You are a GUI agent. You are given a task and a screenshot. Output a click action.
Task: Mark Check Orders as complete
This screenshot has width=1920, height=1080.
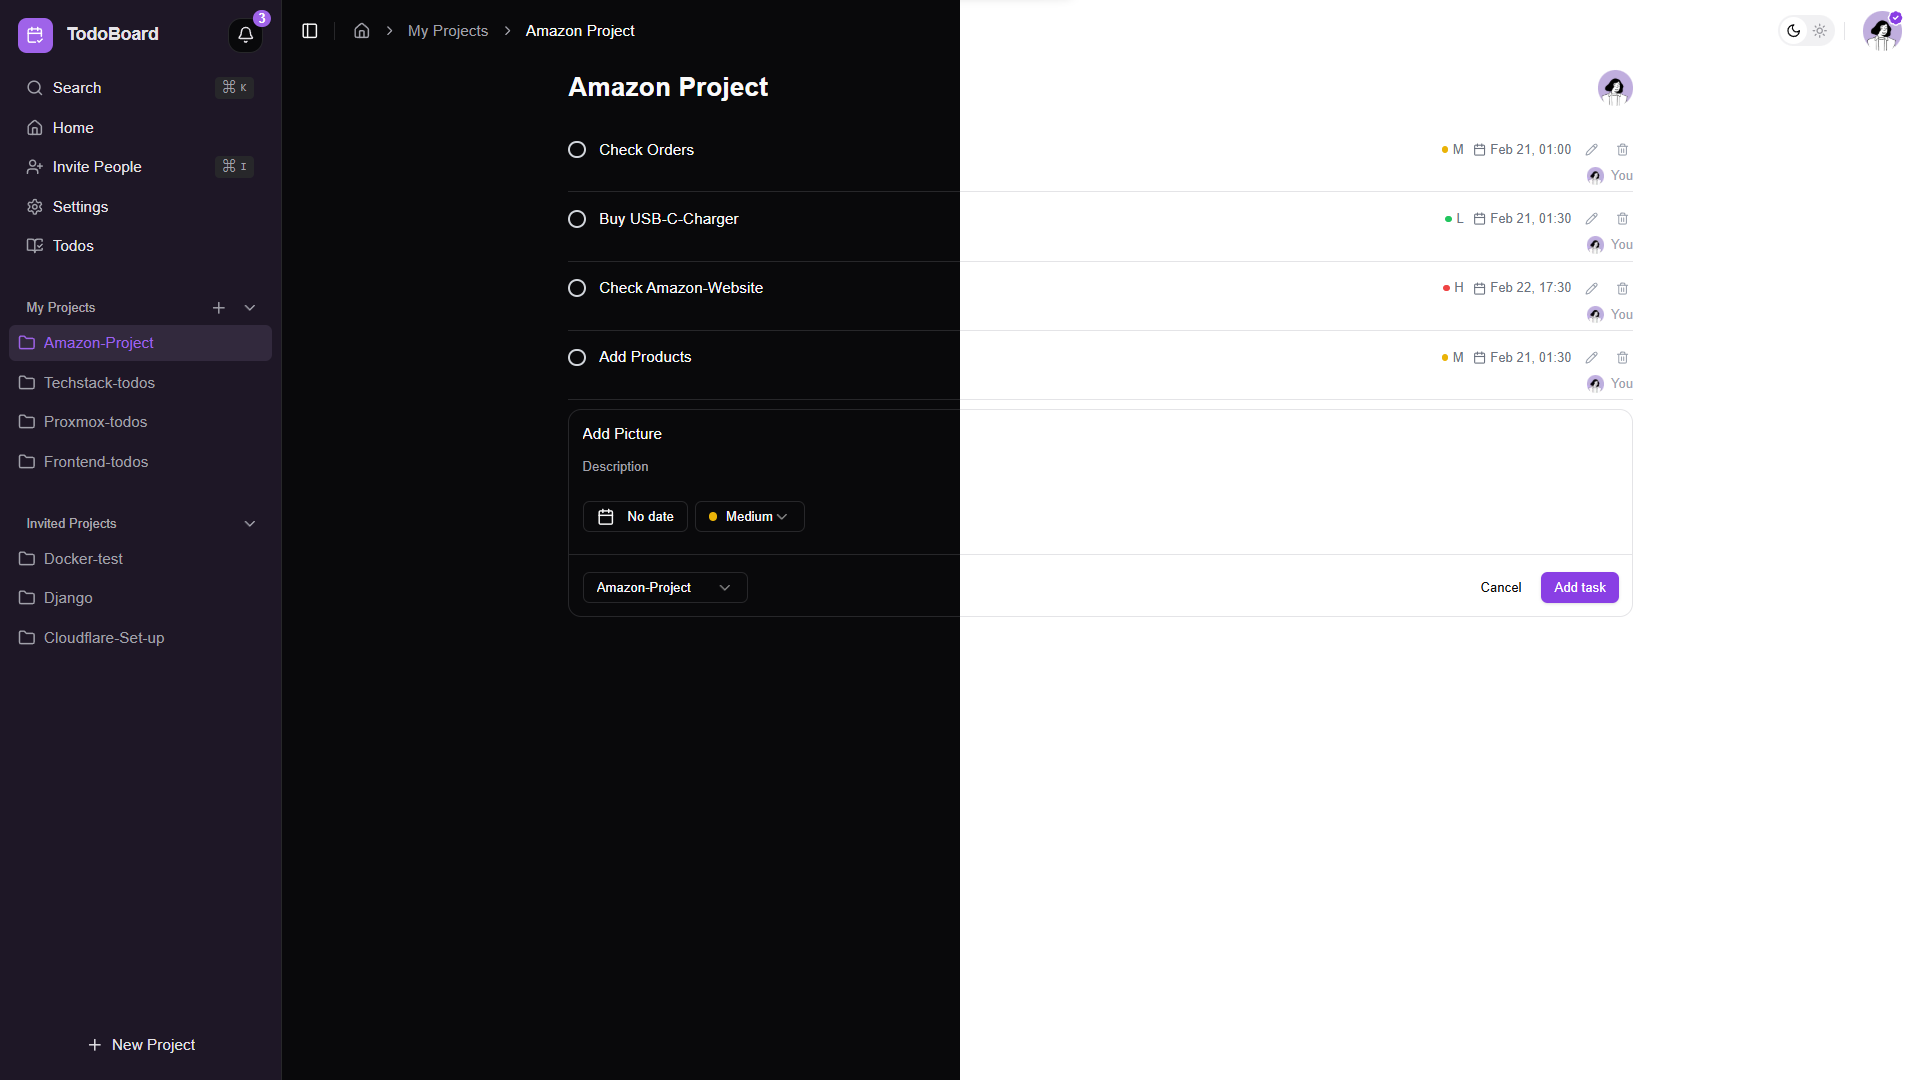coord(577,150)
